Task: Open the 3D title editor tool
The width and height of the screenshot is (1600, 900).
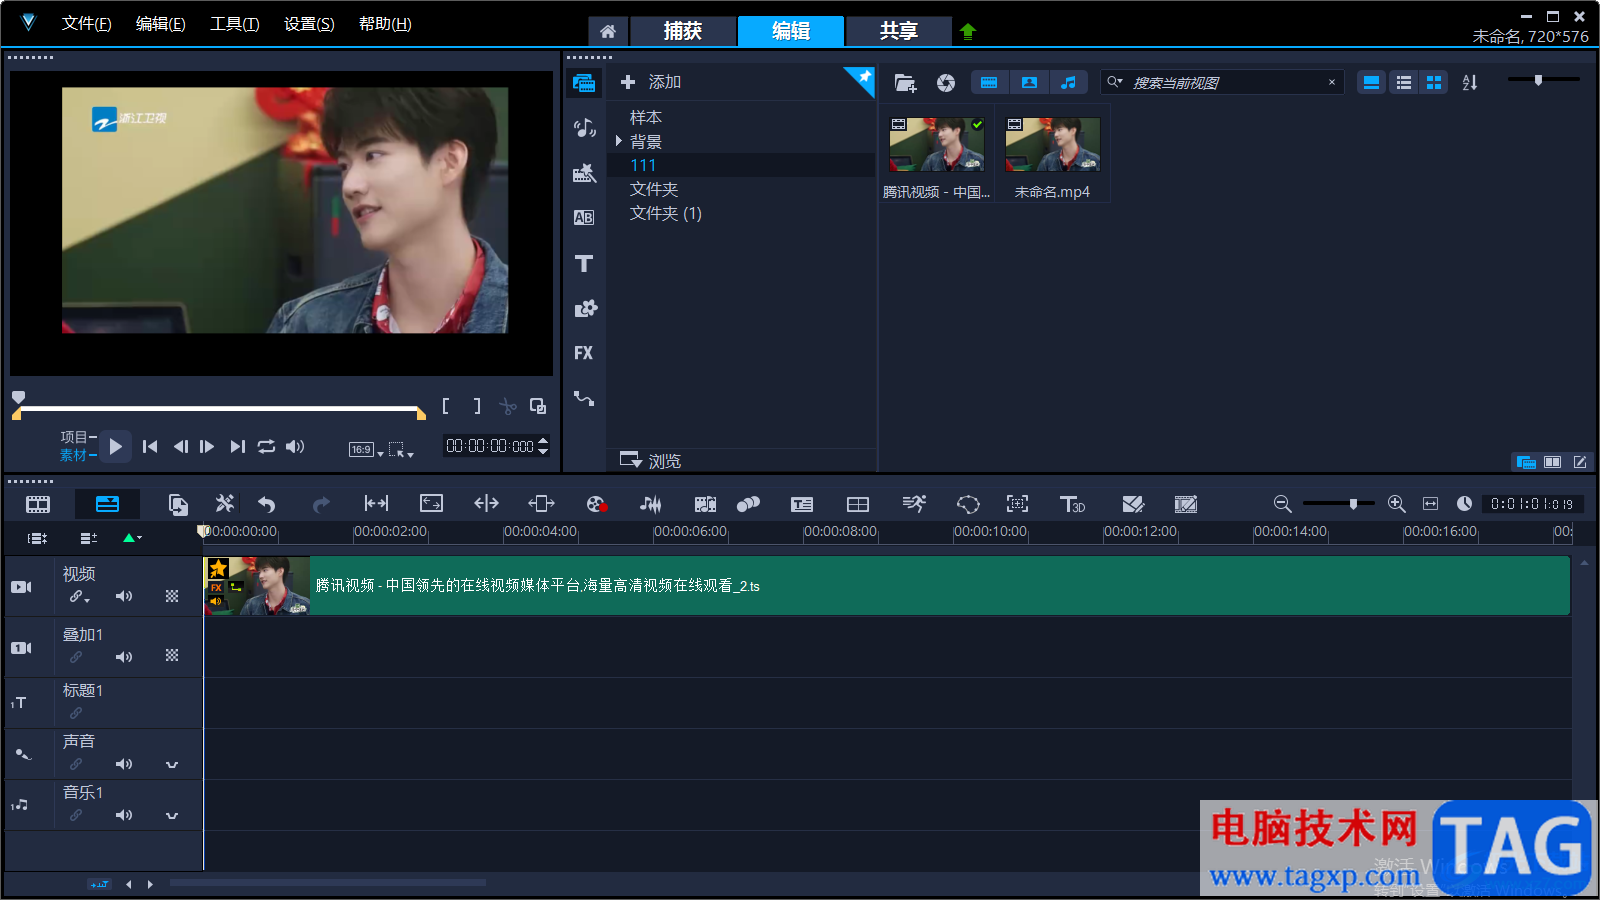Action: pyautogui.click(x=1072, y=504)
